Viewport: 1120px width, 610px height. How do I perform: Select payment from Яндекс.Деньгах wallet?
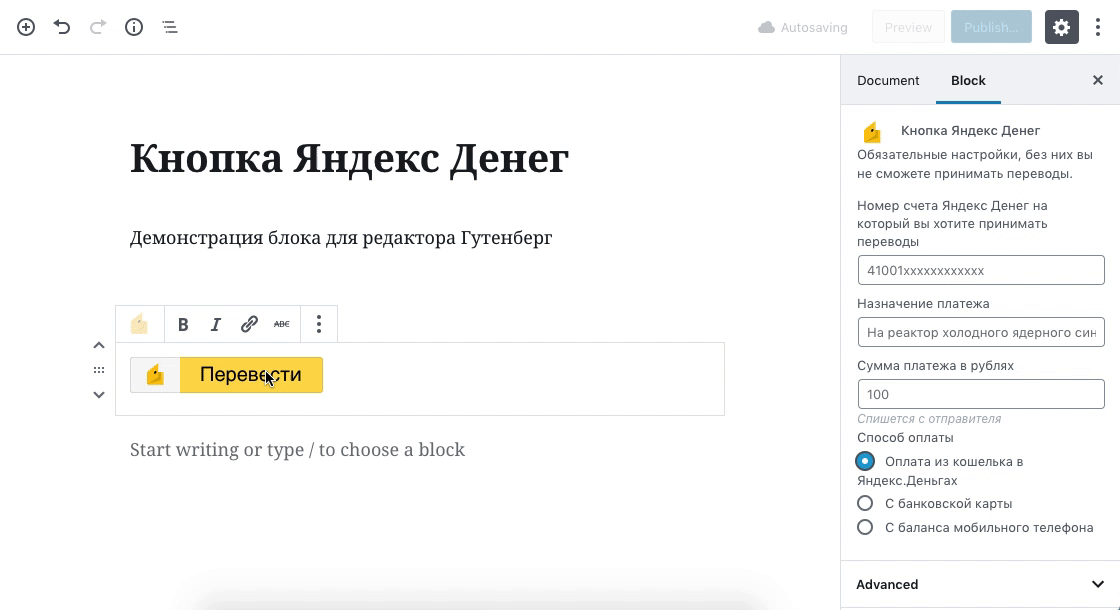(865, 461)
